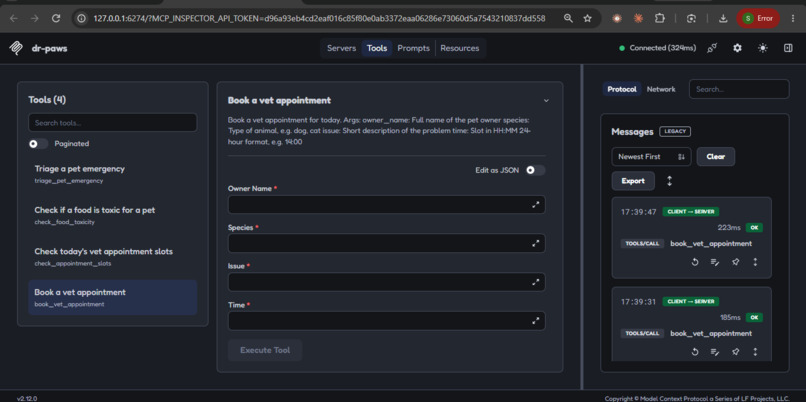This screenshot has width=806, height=402.
Task: Click the Time input field
Action: (387, 321)
